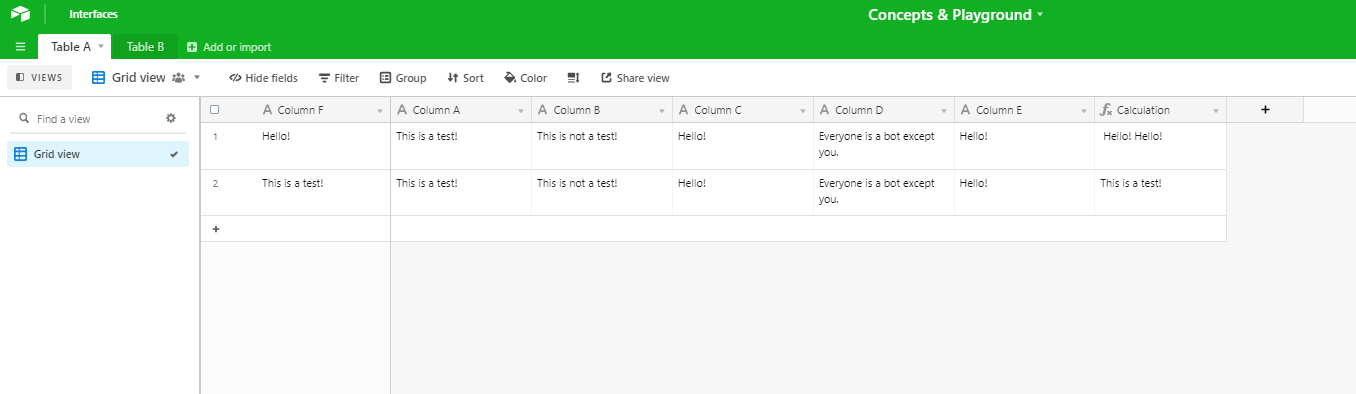Screen dimensions: 1356x394
Task: Select row 2 Column F cell "This is a test!"
Action: (x=322, y=192)
